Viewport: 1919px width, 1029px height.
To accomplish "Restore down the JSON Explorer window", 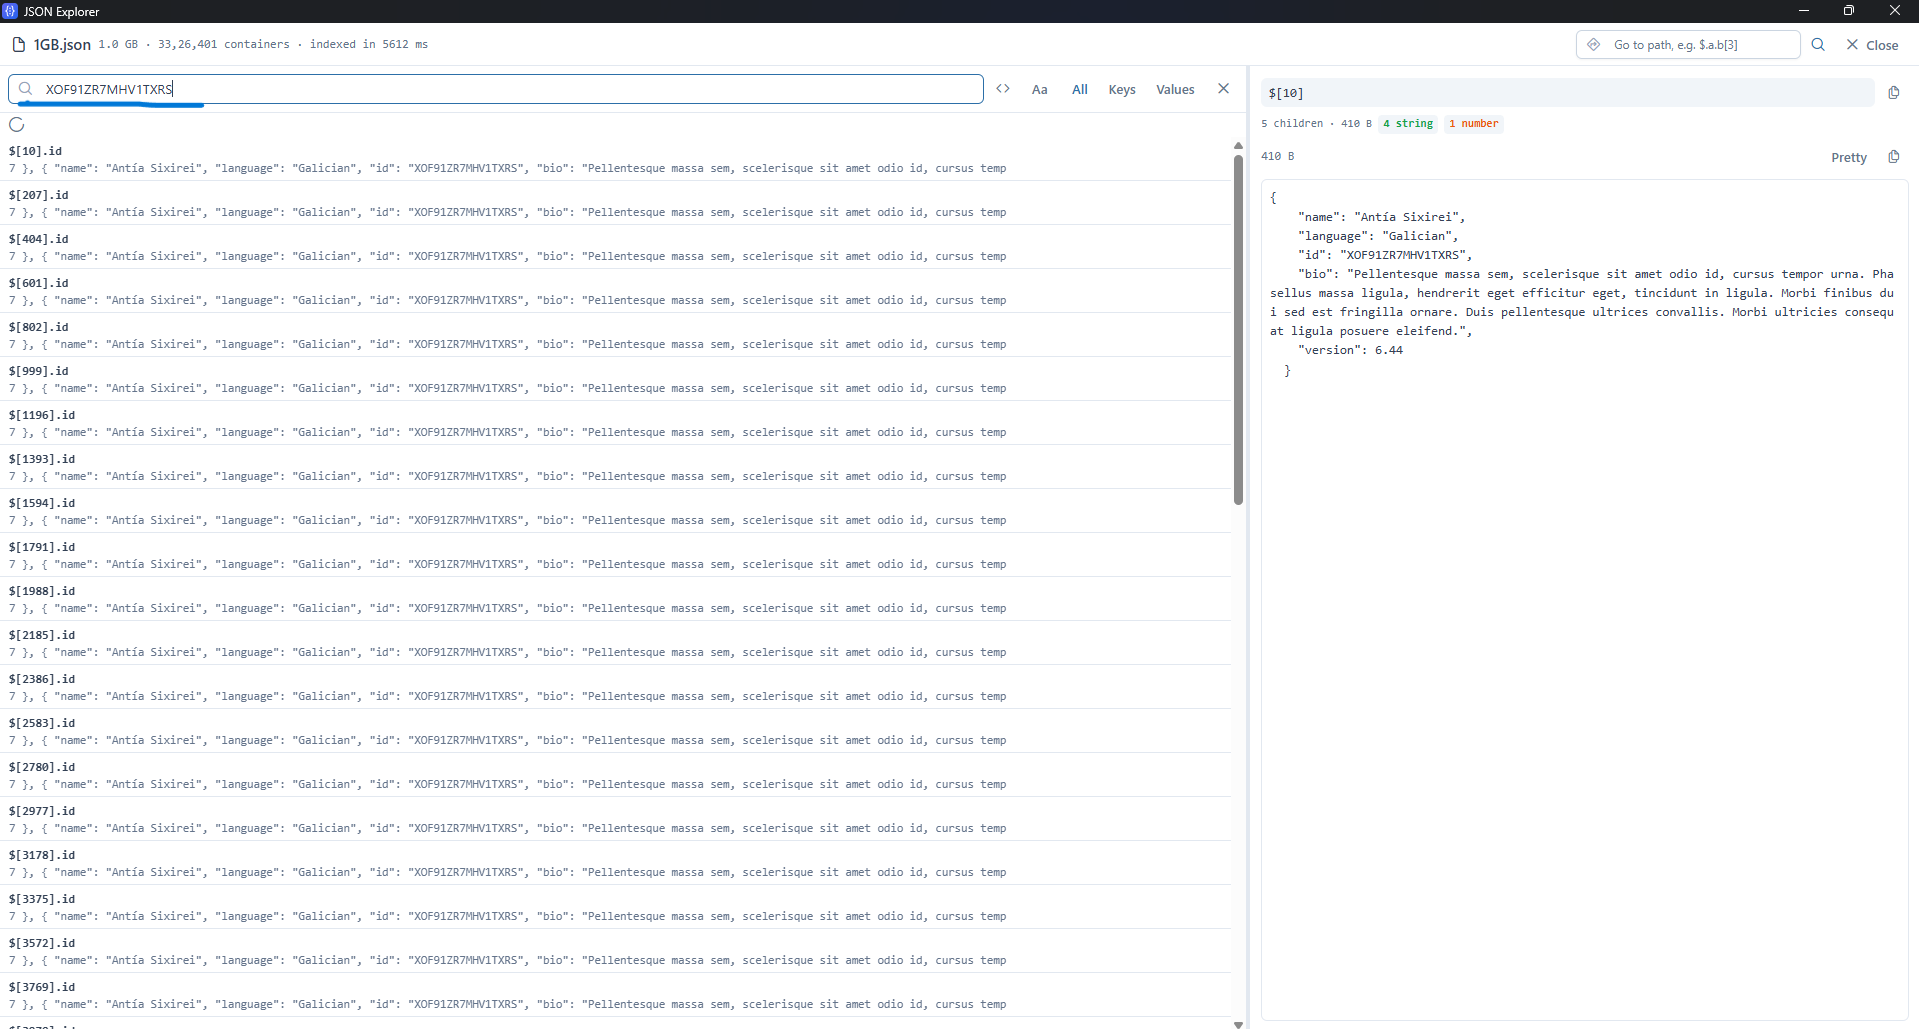I will (1849, 11).
